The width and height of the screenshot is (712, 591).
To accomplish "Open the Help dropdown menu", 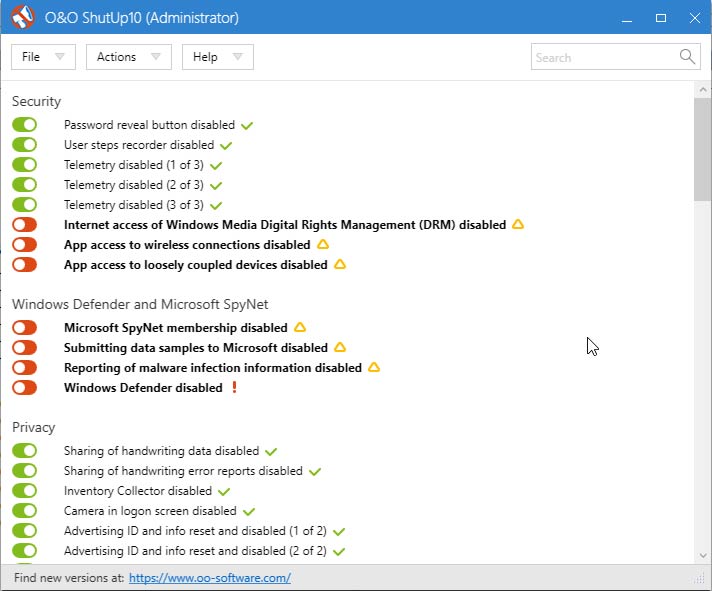I will click(x=218, y=57).
